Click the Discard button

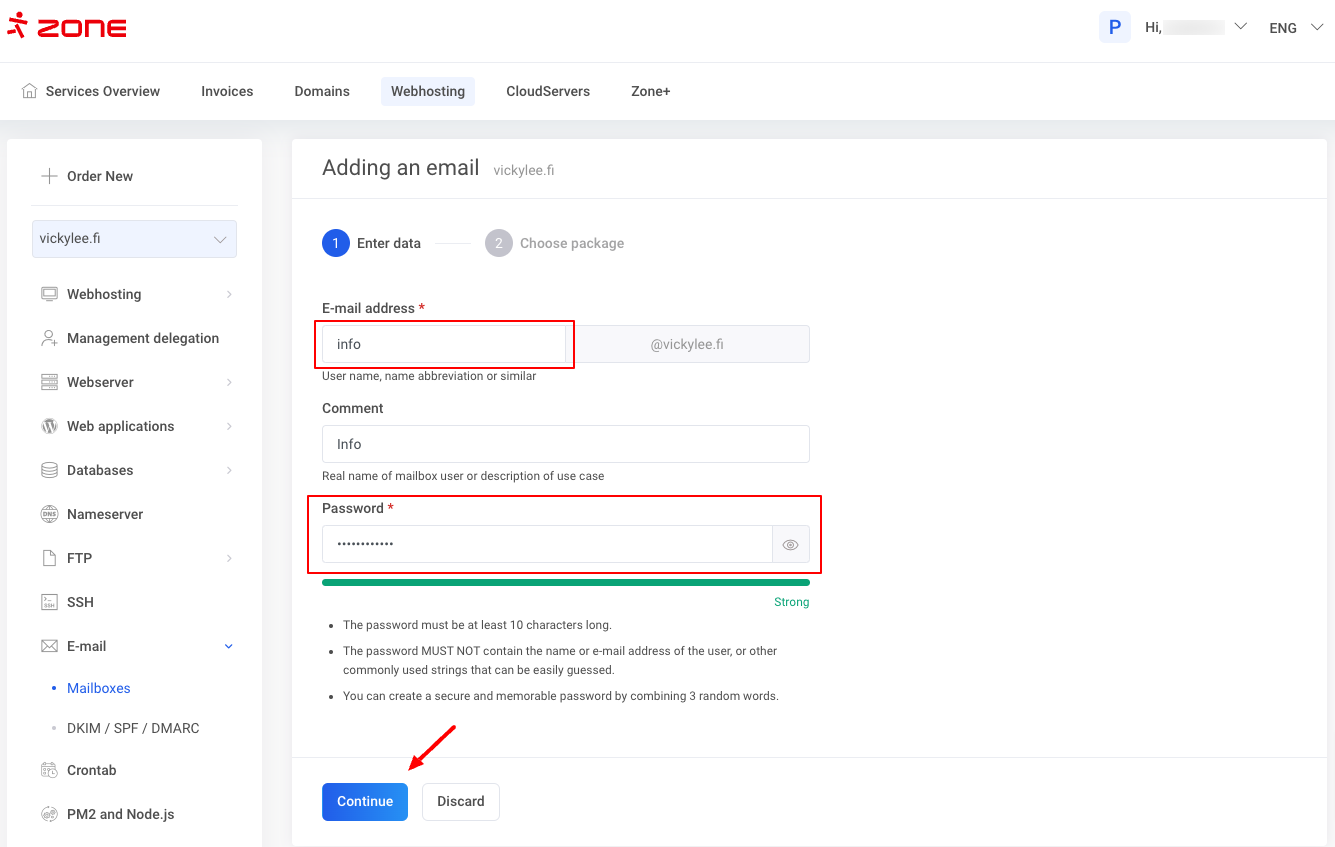point(460,801)
